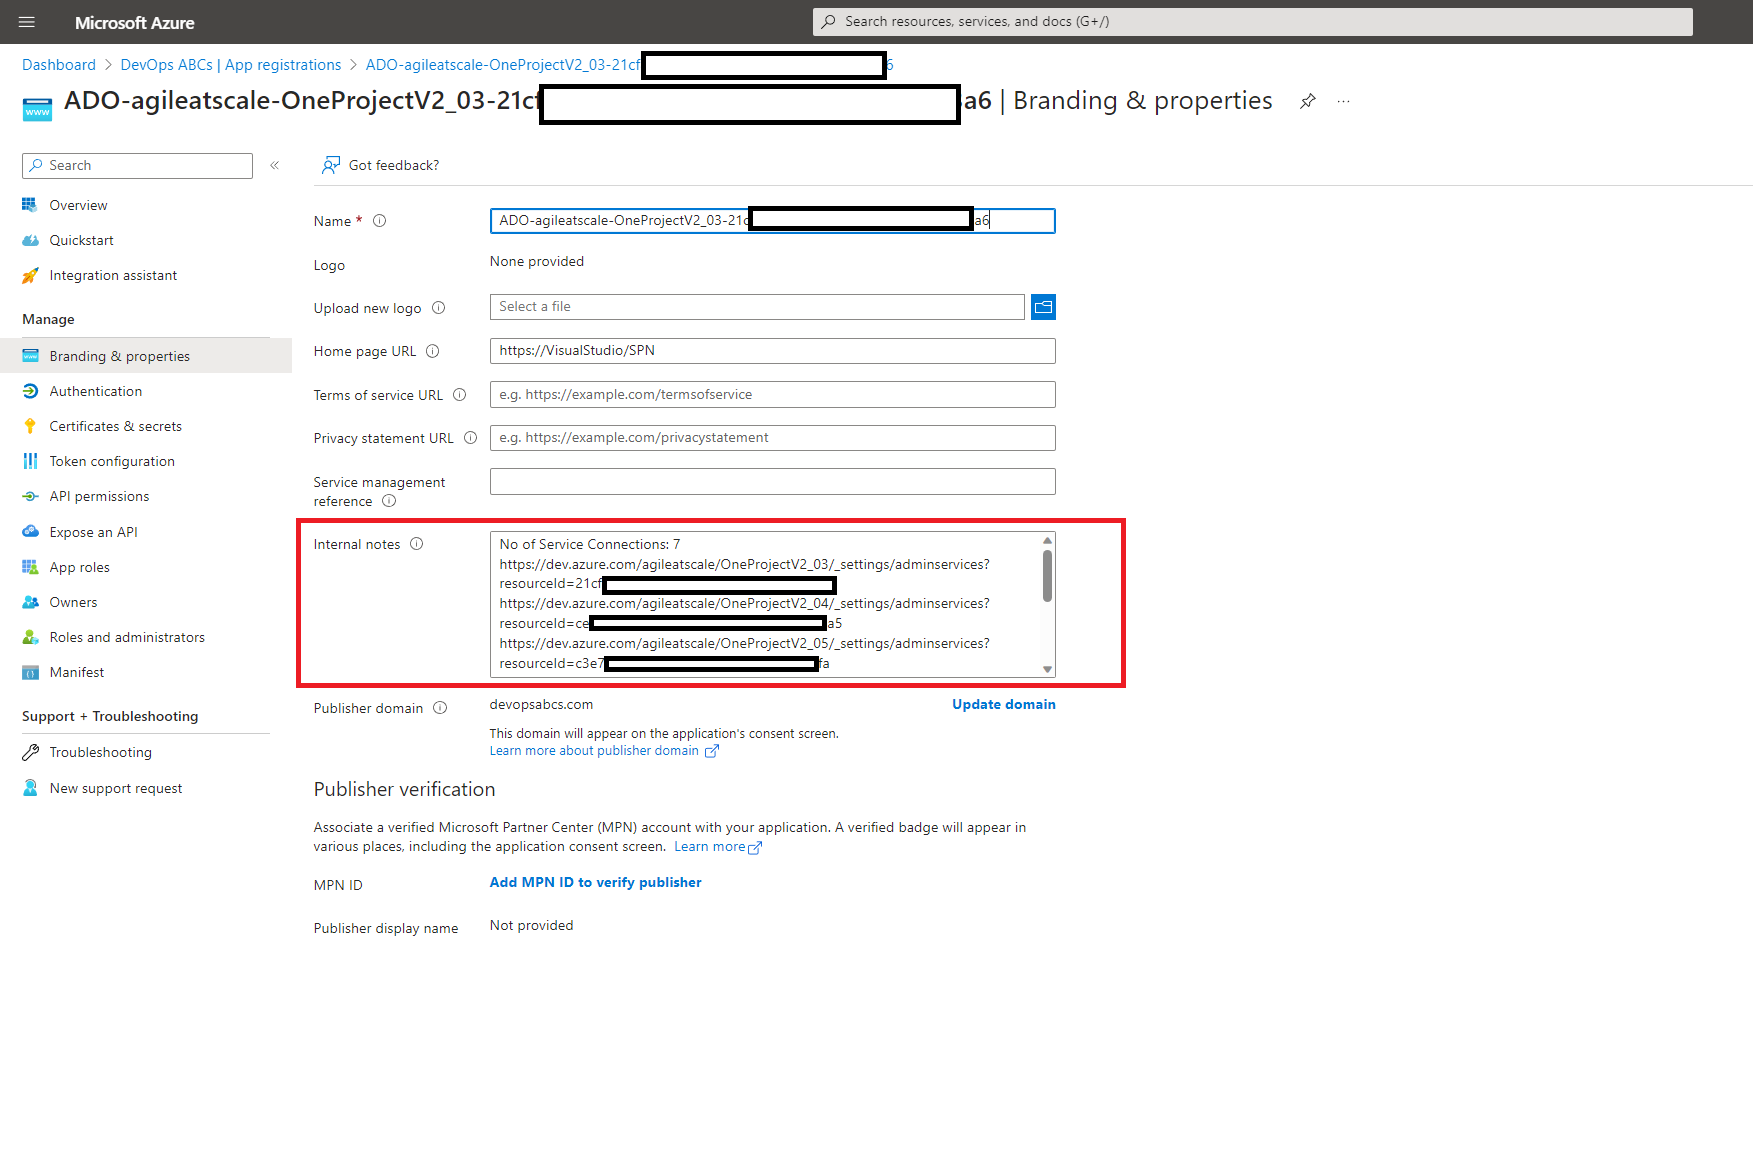1753x1159 pixels.
Task: Click the New support request person icon
Action: pyautogui.click(x=30, y=788)
